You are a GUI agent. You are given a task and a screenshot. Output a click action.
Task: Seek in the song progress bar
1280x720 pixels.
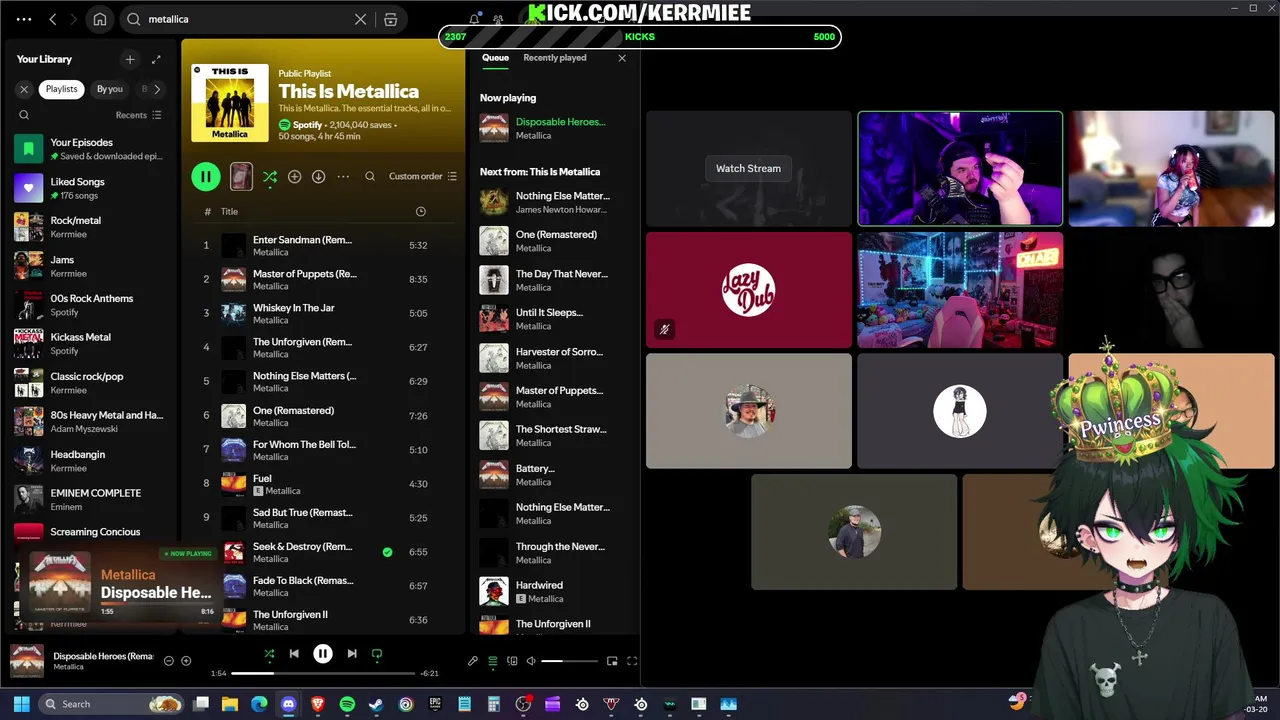pyautogui.click(x=323, y=674)
